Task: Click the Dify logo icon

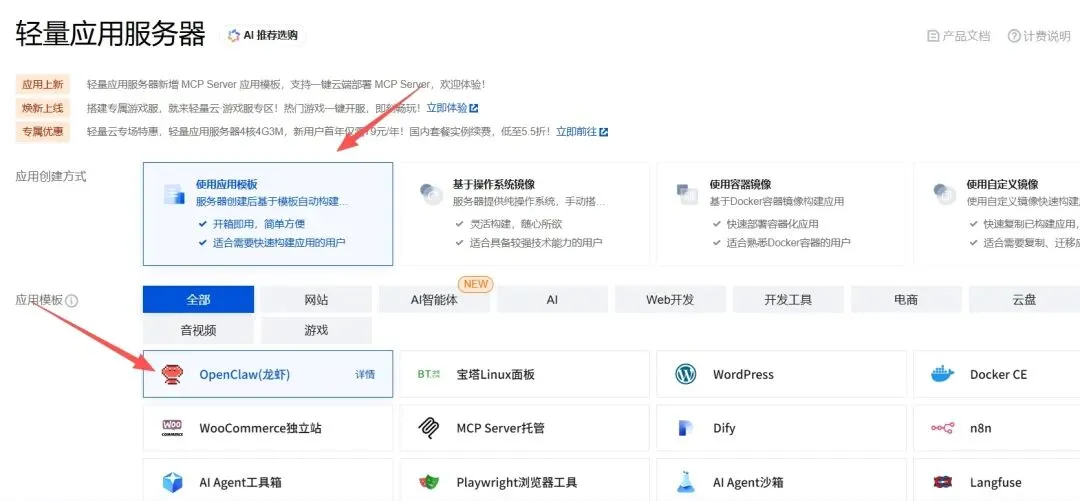Action: (686, 428)
